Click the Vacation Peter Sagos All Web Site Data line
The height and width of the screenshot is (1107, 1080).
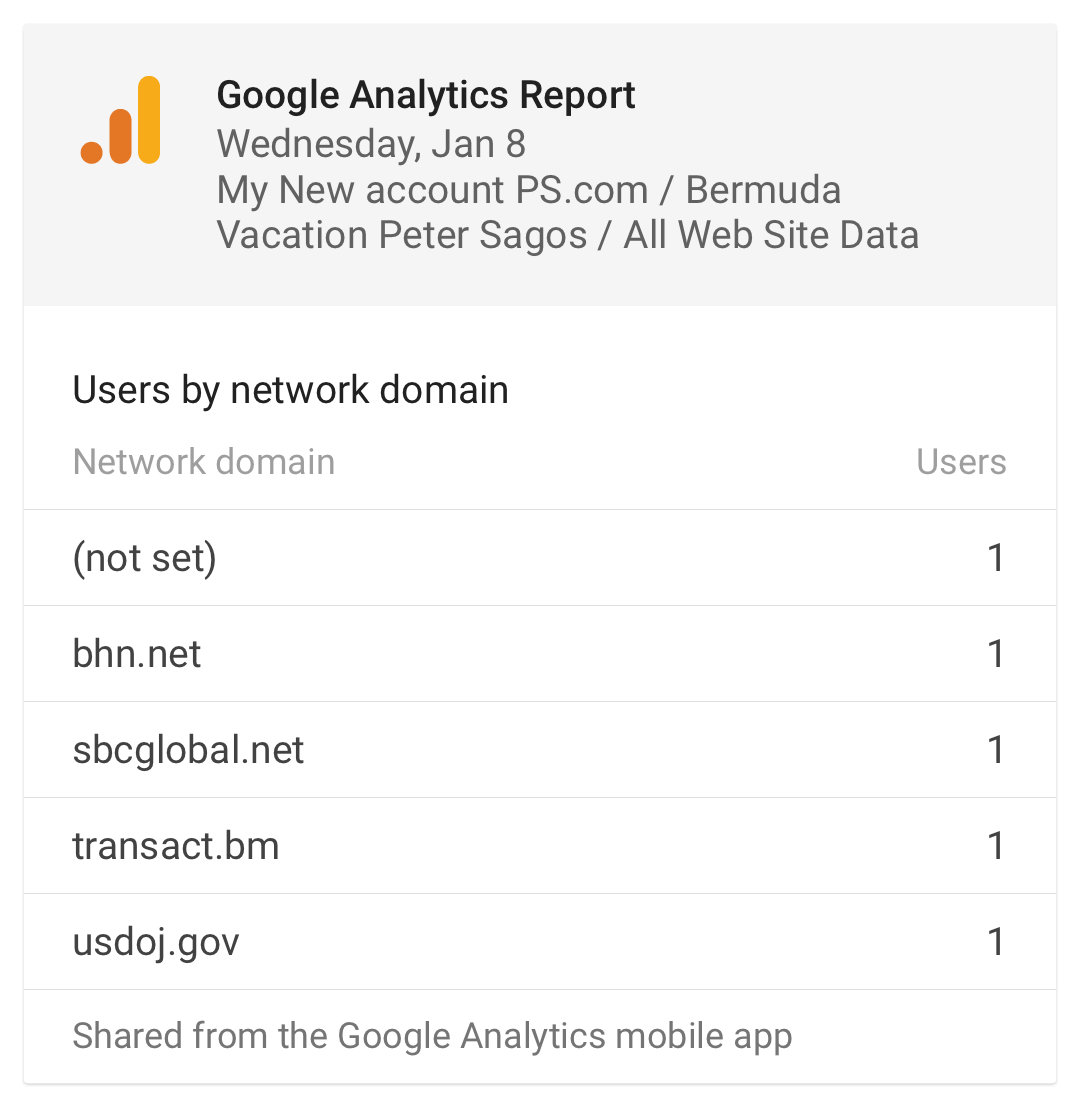(x=568, y=235)
